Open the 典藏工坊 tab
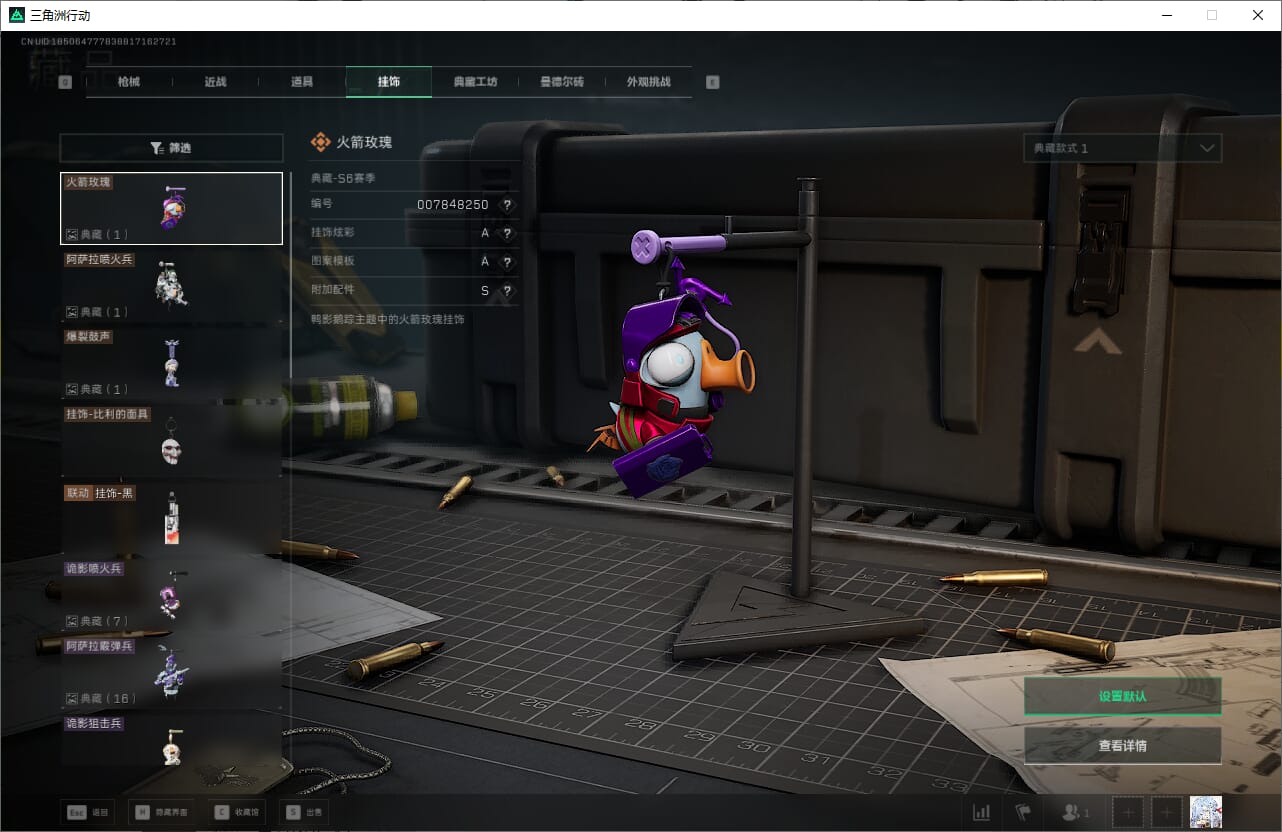 pyautogui.click(x=475, y=82)
